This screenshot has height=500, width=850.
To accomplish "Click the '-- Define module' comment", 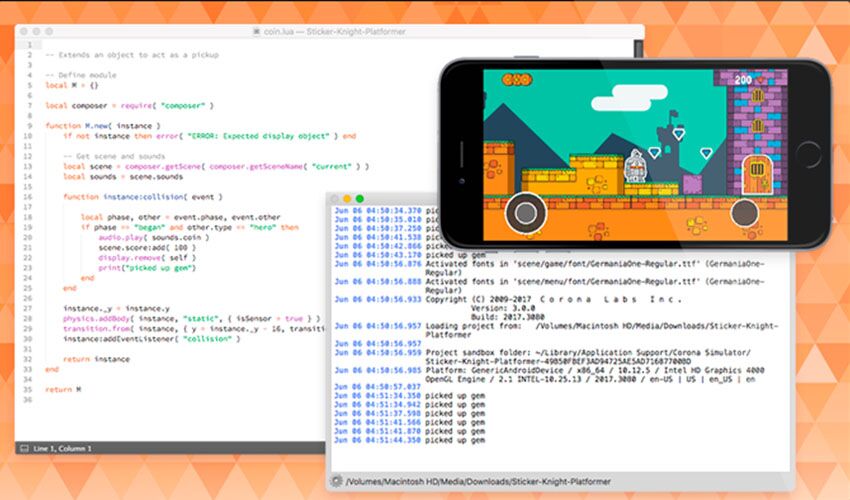I will tap(81, 75).
